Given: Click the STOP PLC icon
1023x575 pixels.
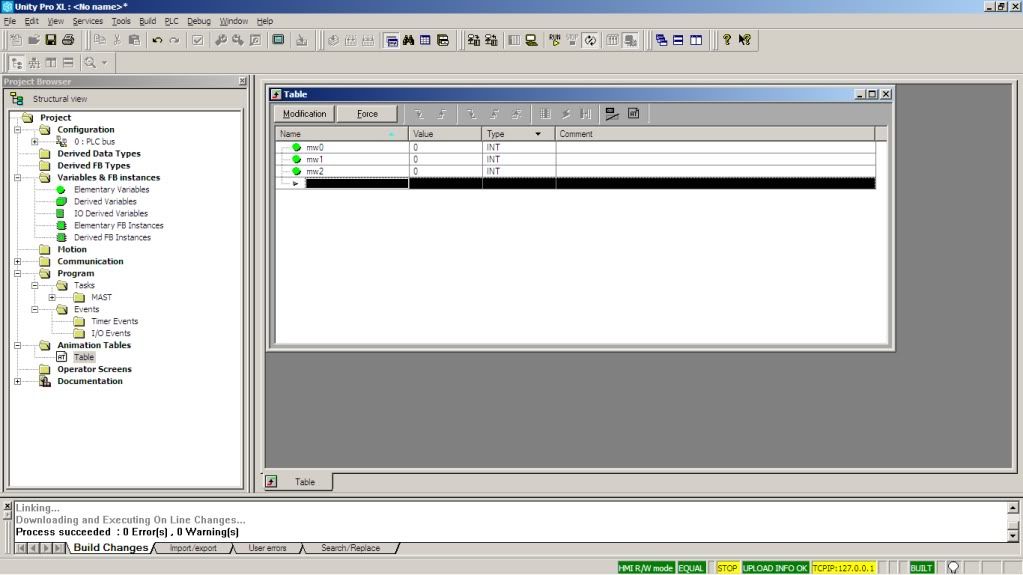Looking at the screenshot, I should [x=572, y=40].
